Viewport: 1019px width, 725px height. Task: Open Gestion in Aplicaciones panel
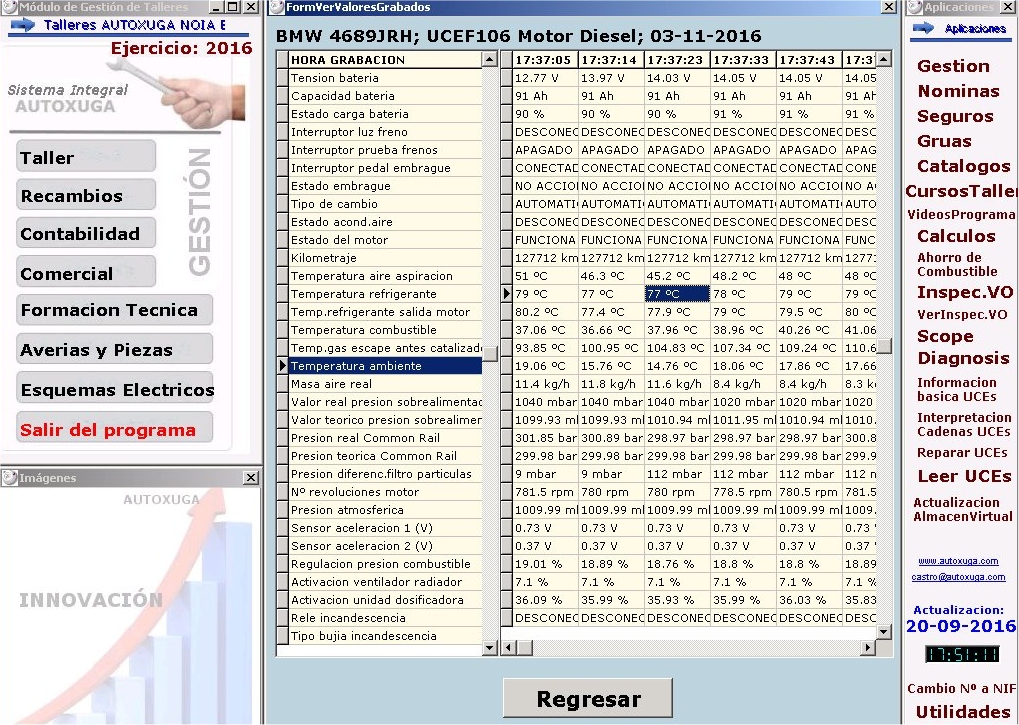953,66
